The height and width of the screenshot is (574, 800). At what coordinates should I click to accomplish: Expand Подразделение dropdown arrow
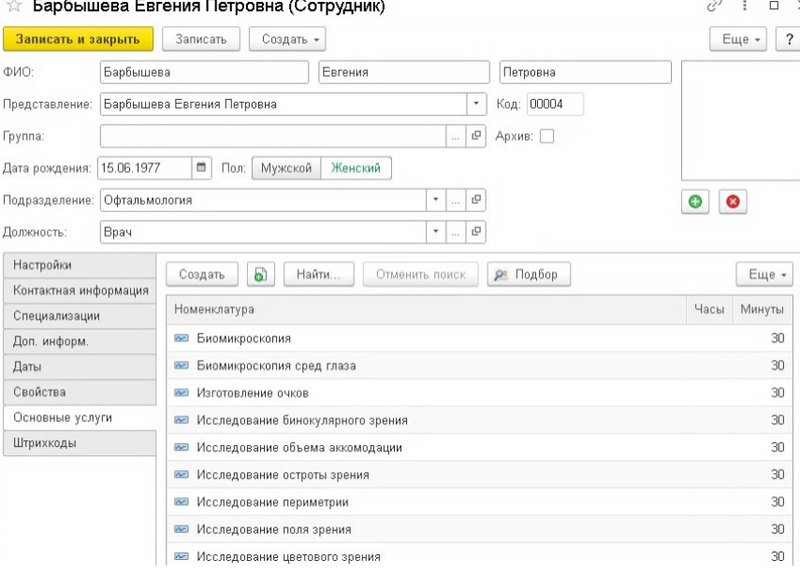click(x=435, y=200)
